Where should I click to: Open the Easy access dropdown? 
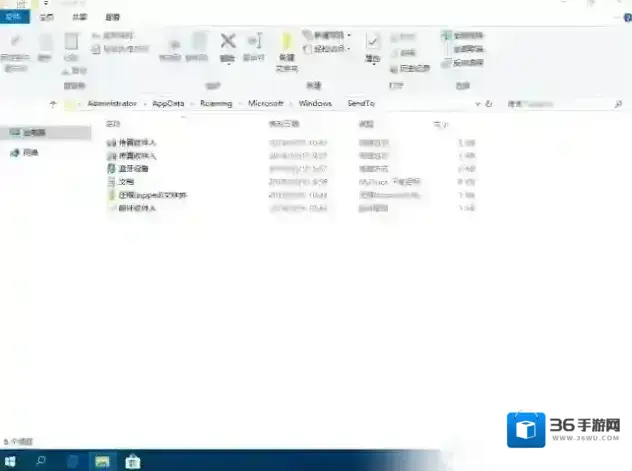pos(327,49)
